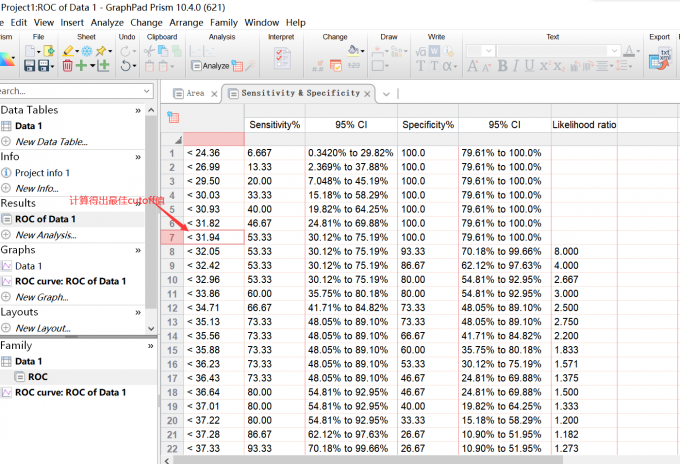This screenshot has height=464, width=680.
Task: Click the Save As icon in File group
Action: [43, 66]
